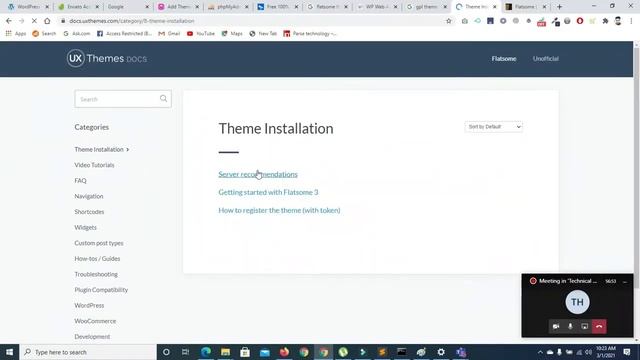Bookmark this page with the star icon
The height and width of the screenshot is (360, 640).
pyautogui.click(x=449, y=21)
